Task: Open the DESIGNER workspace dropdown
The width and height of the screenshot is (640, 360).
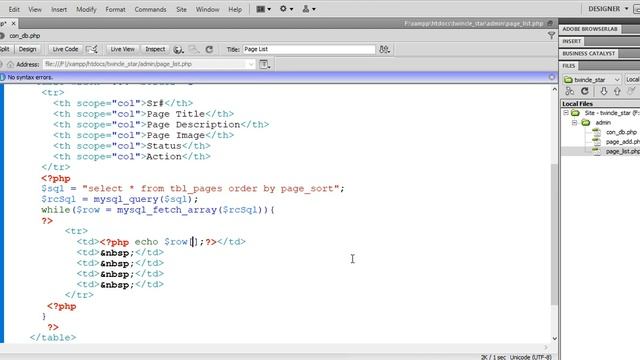Action: (x=608, y=9)
